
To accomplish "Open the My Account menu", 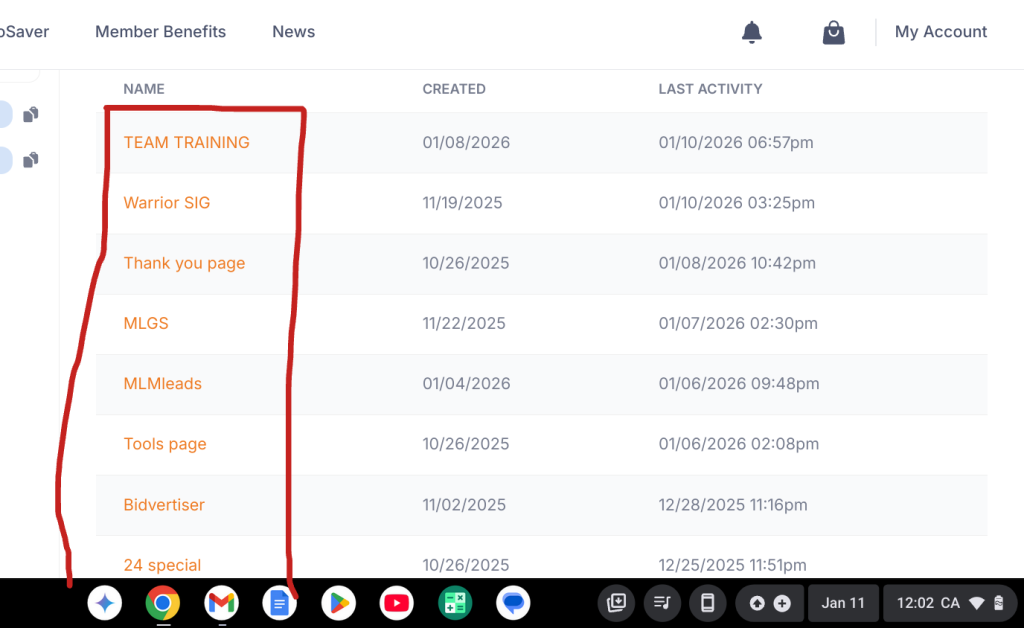I will click(x=940, y=32).
